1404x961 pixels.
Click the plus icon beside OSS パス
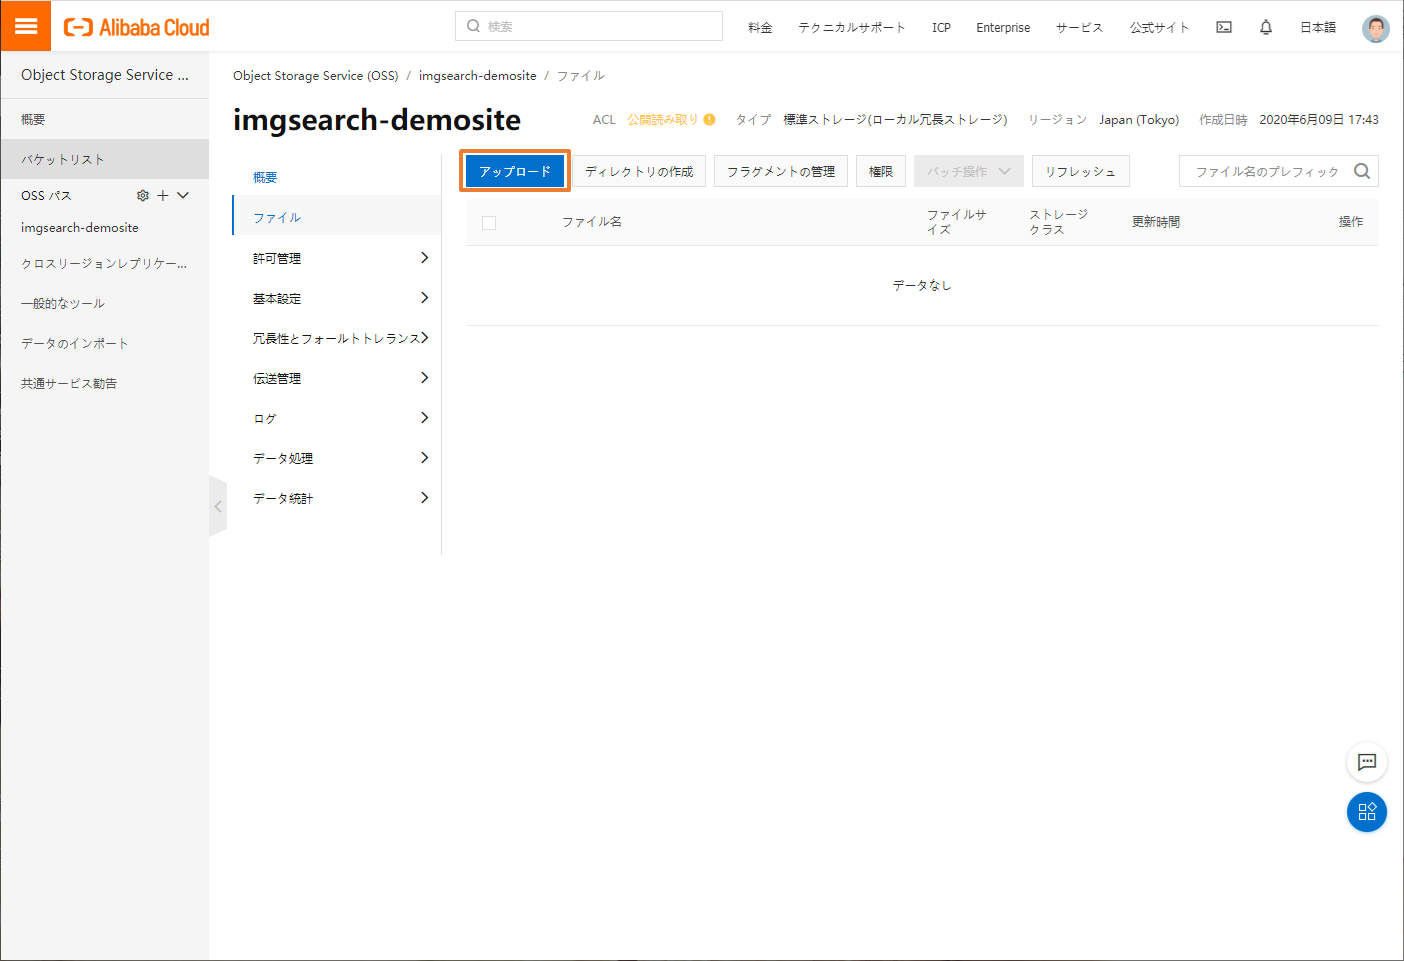tap(163, 195)
